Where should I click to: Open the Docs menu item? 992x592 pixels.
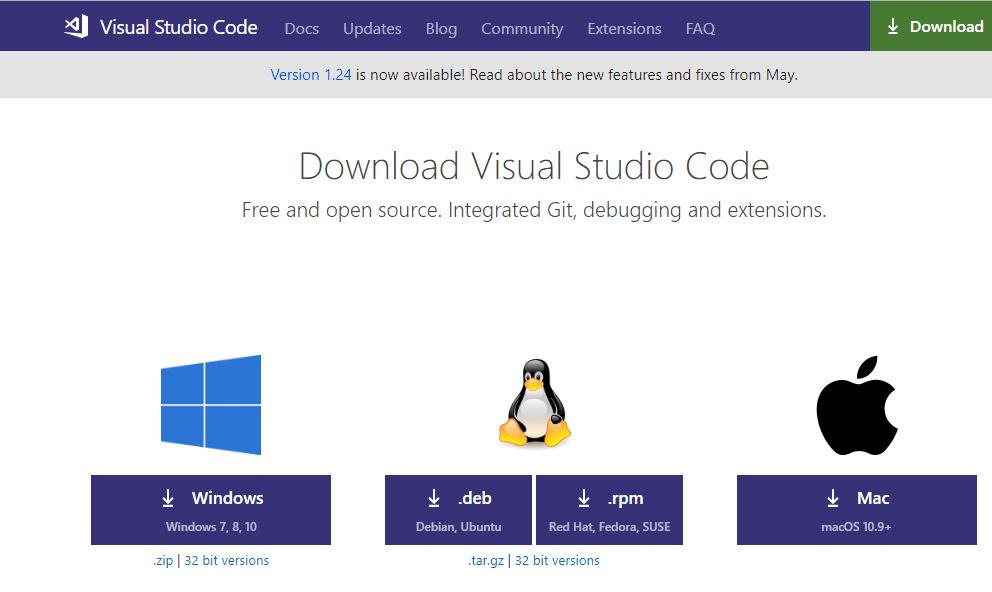pyautogui.click(x=301, y=28)
